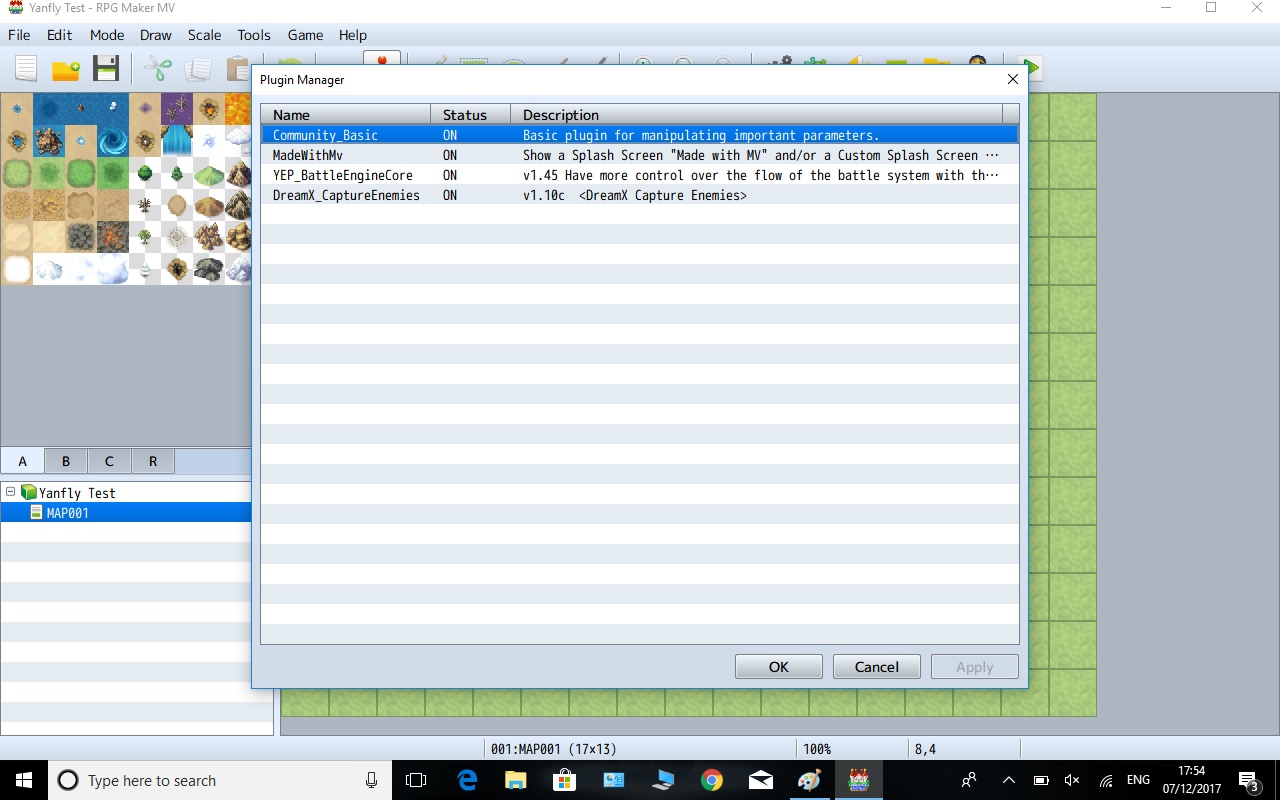Select the MadeWithMv plugin

click(640, 155)
